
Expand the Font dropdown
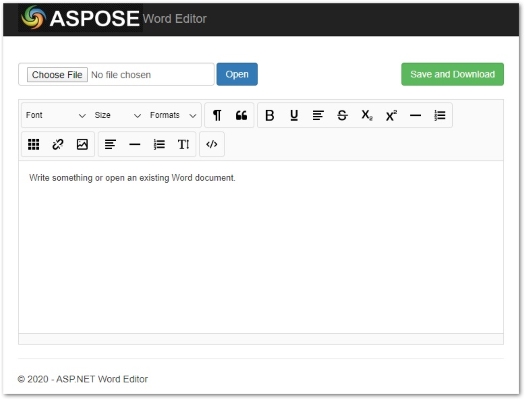coord(56,115)
